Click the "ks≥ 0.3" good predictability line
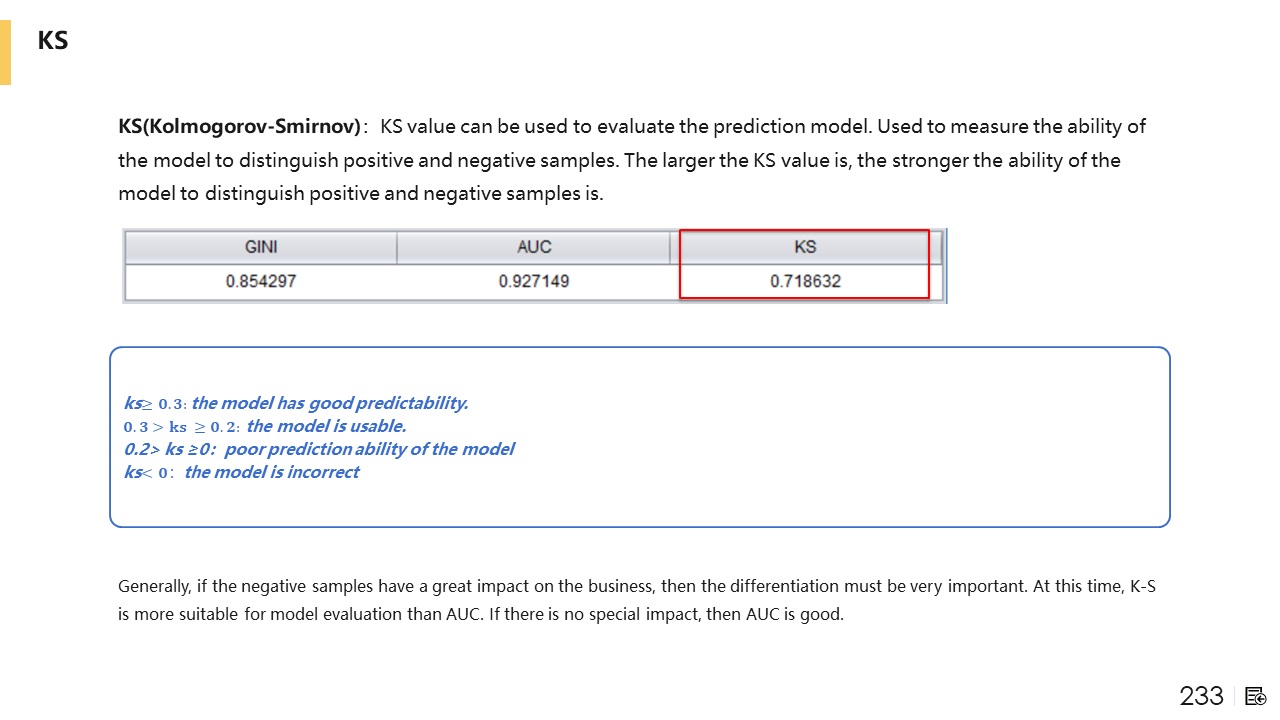The height and width of the screenshot is (720, 1280). click(x=296, y=403)
